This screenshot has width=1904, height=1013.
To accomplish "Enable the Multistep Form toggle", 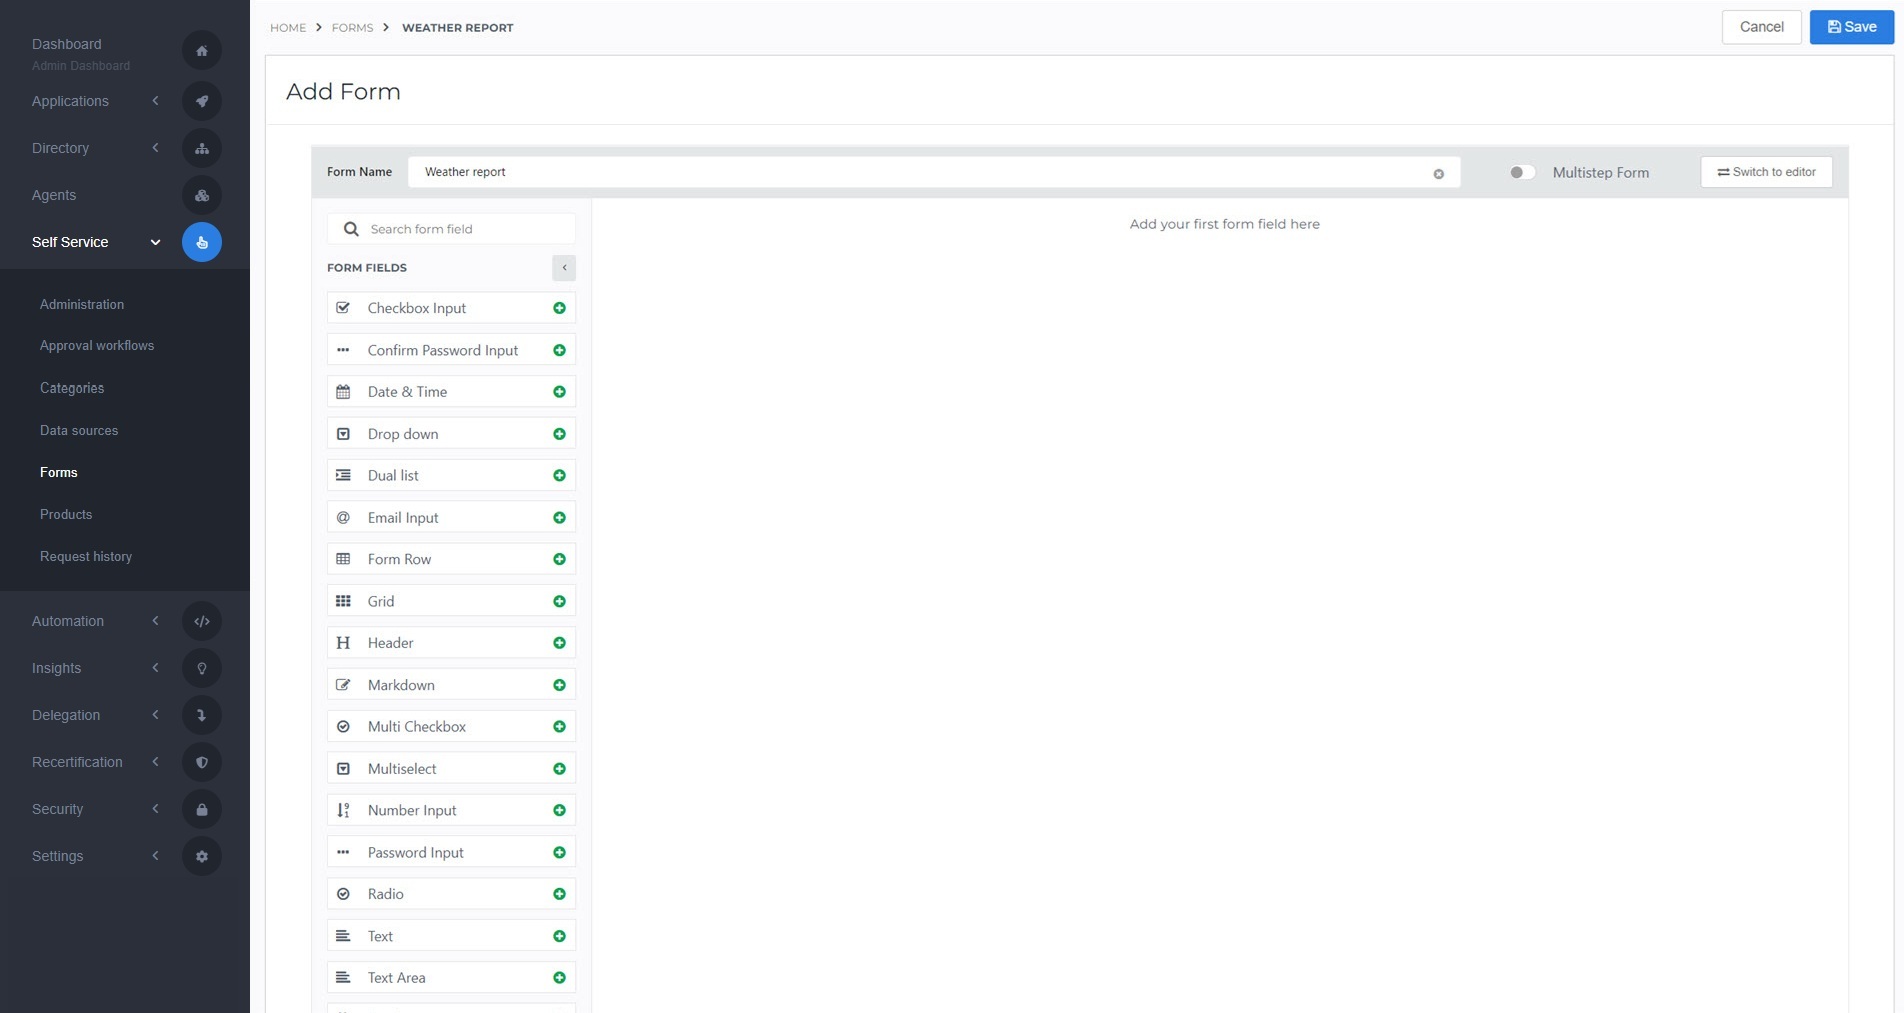I will coord(1521,172).
